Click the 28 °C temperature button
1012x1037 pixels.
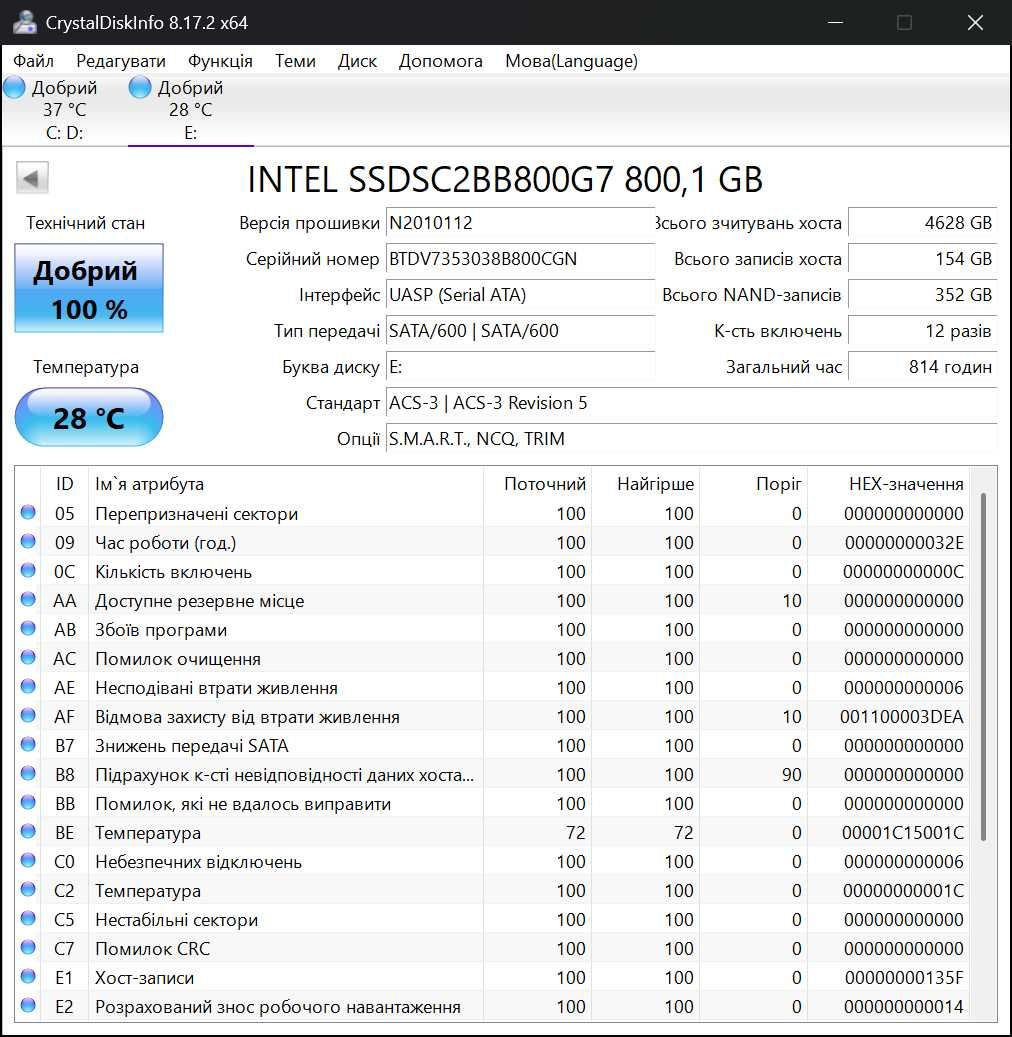(x=89, y=417)
